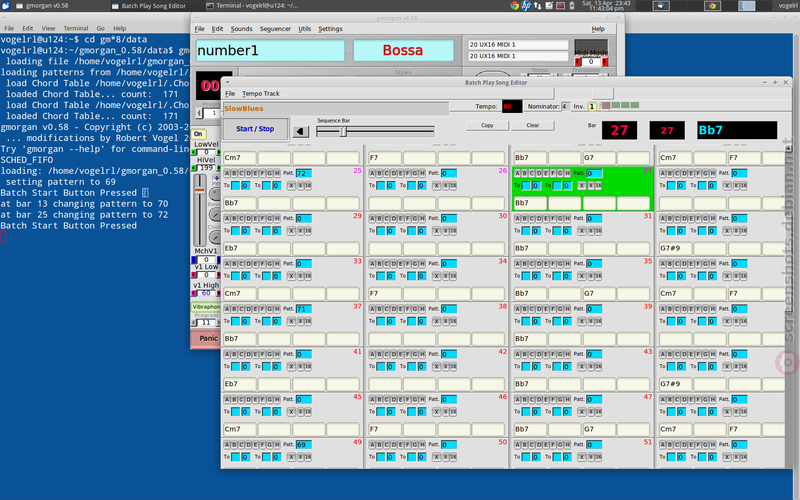Open the first 20 UX16 MIDI 1 port selector
This screenshot has height=500, width=800.
pyautogui.click(x=518, y=45)
